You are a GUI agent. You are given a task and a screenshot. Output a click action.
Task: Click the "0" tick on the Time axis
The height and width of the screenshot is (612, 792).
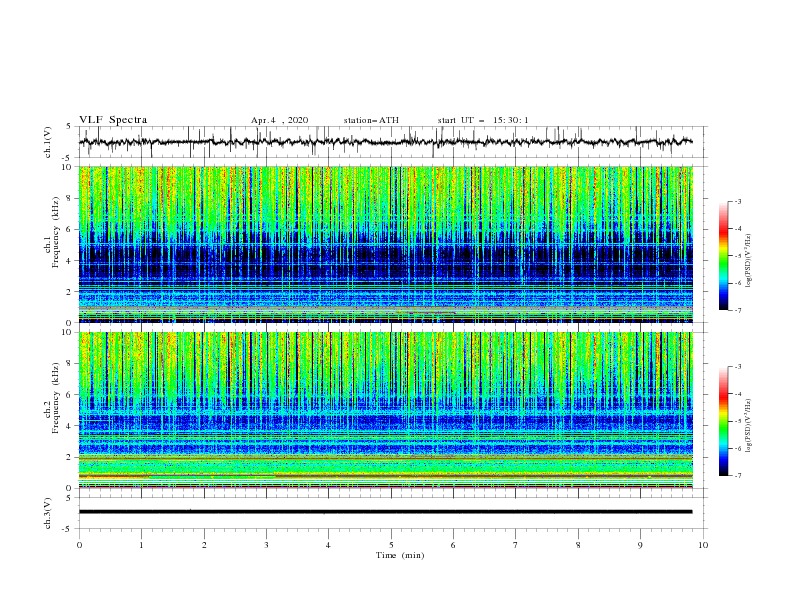click(x=79, y=545)
